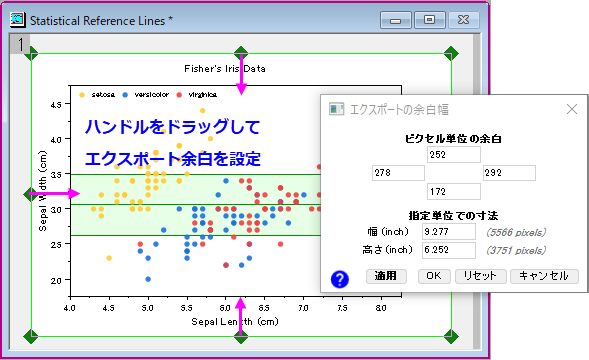Click the height (高さ) field showing 6.252

[x=449, y=250]
